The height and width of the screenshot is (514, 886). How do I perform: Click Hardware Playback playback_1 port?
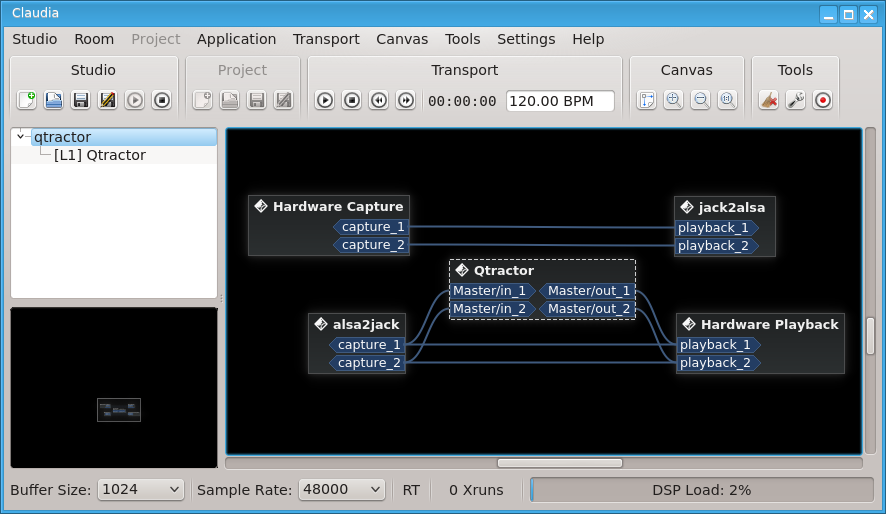pos(719,345)
